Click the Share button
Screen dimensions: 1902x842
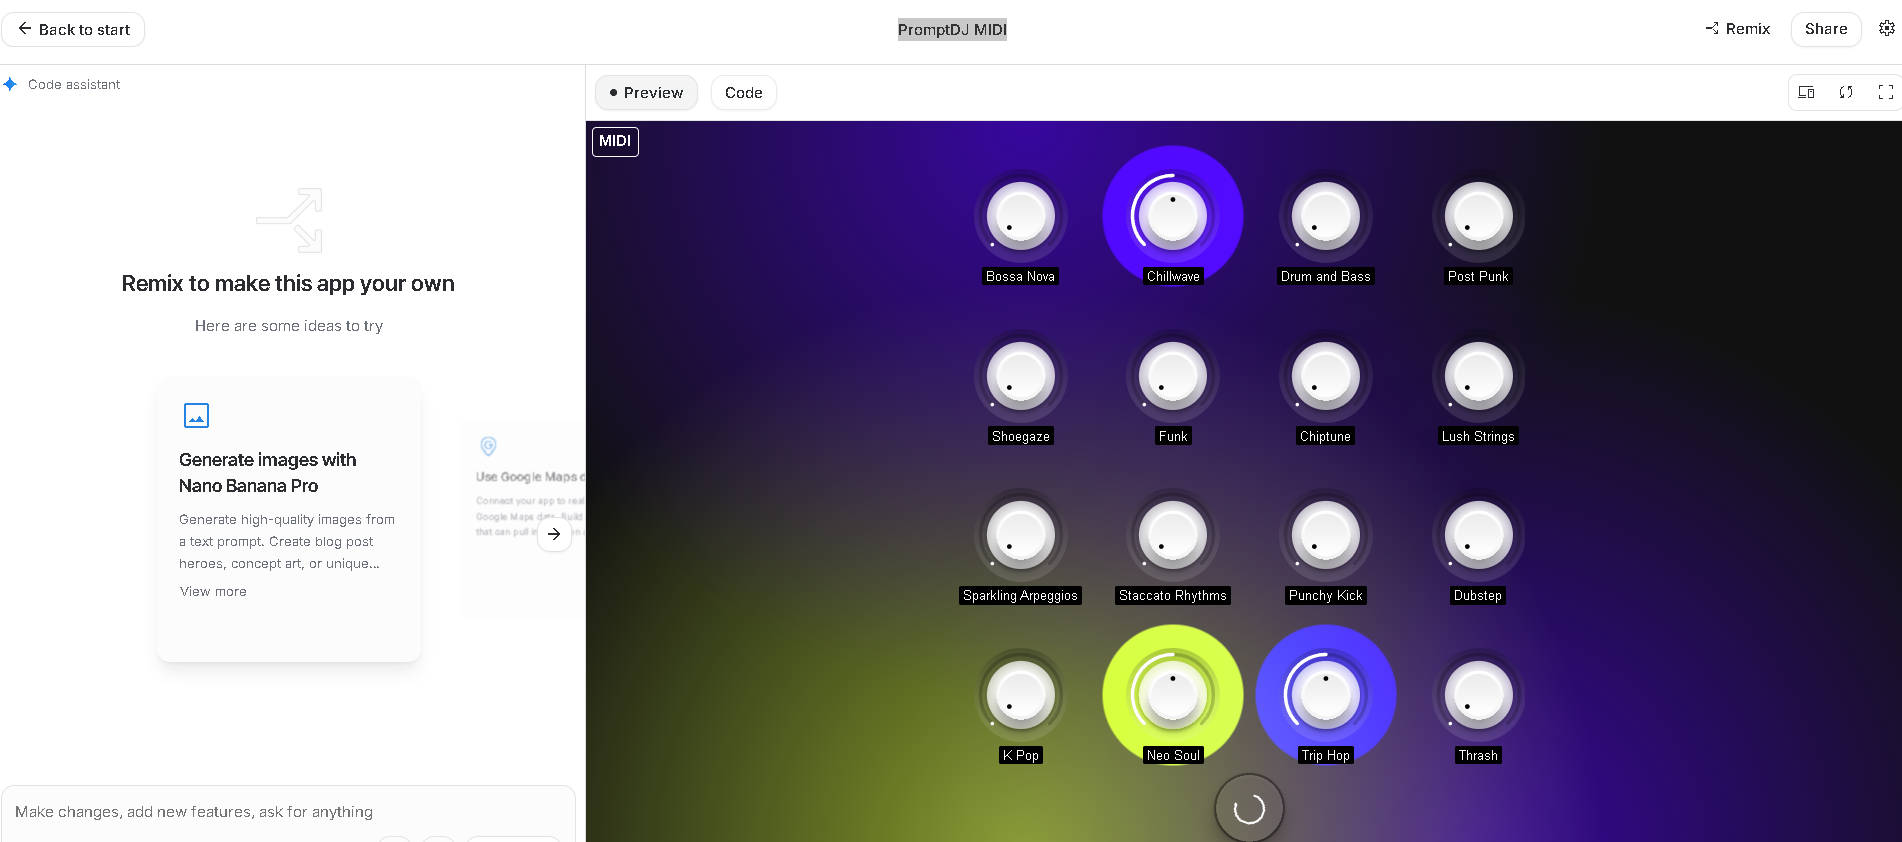pyautogui.click(x=1825, y=29)
